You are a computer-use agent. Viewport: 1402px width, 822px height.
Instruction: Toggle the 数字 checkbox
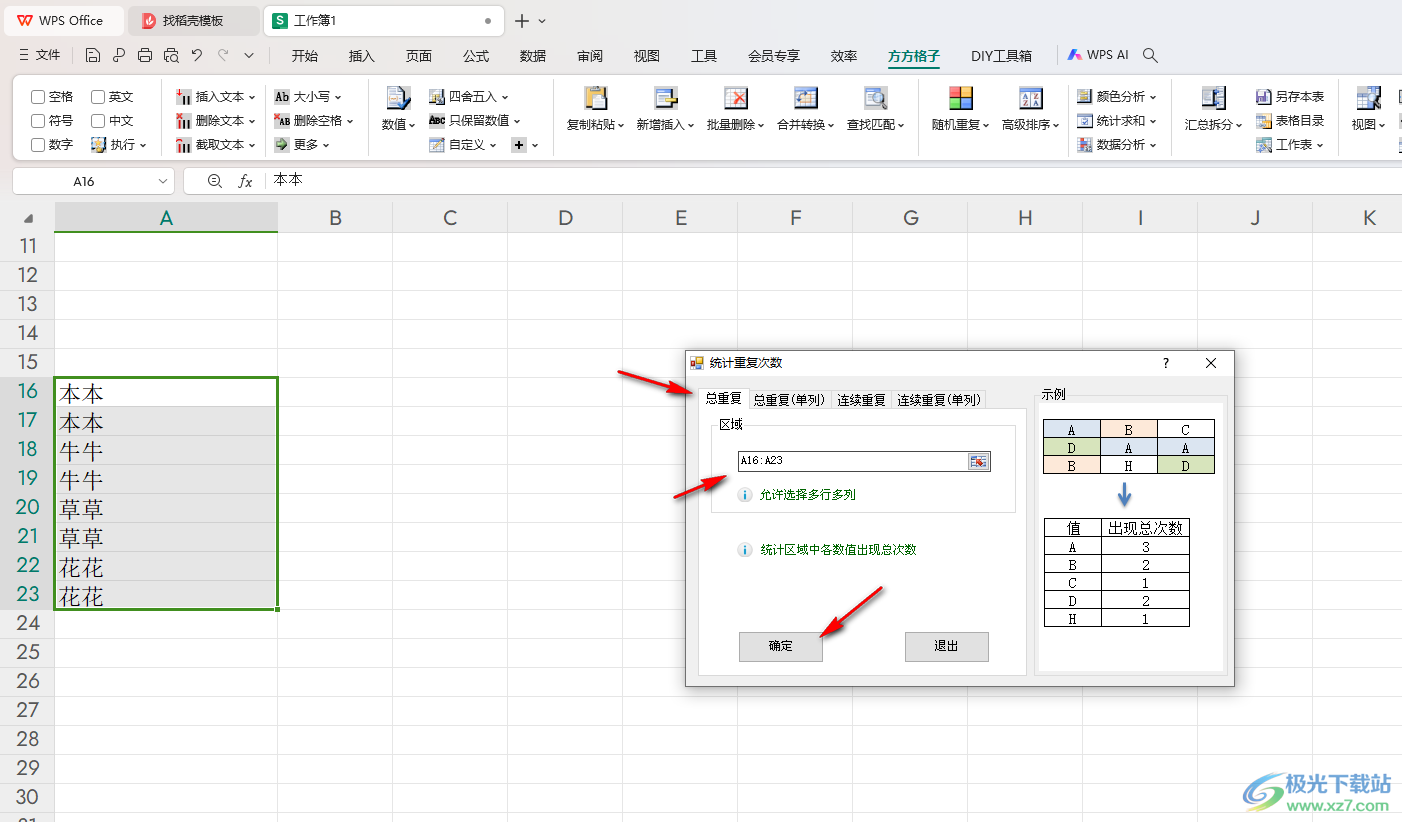(x=38, y=145)
